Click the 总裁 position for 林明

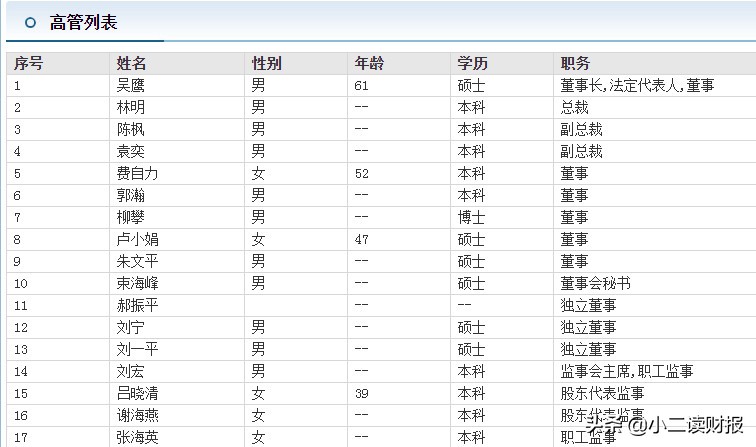coord(574,107)
